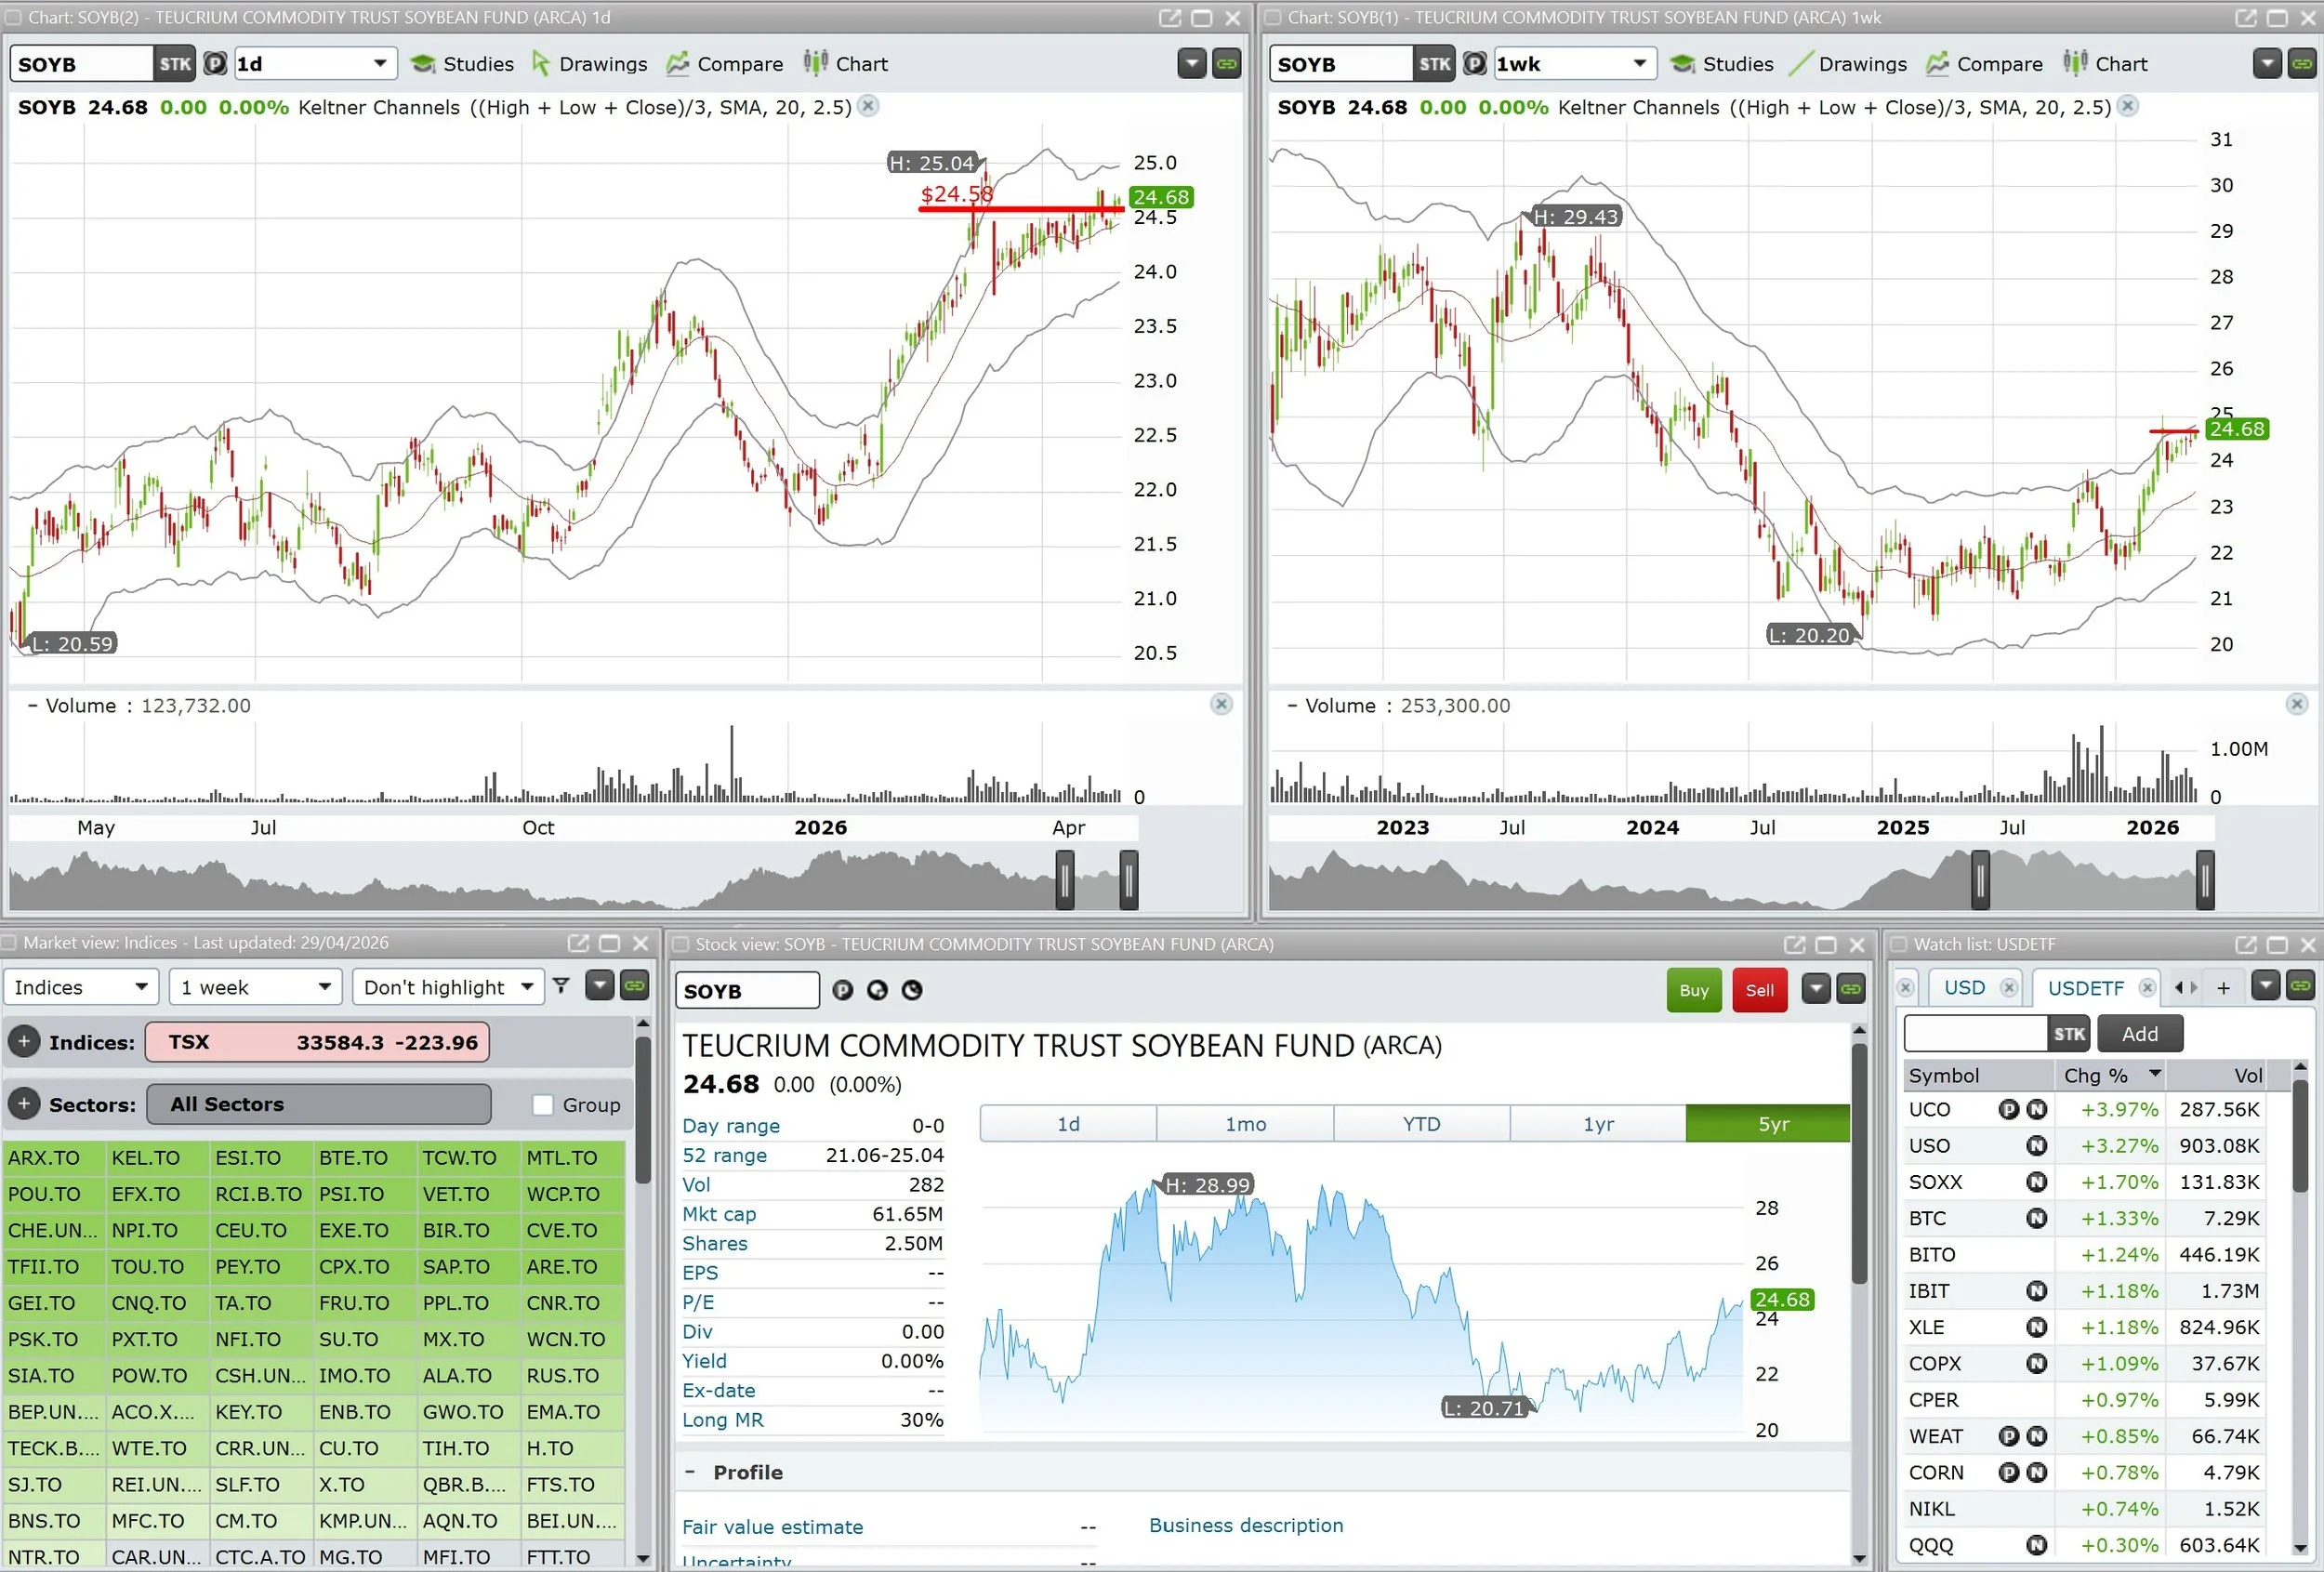This screenshot has width=2324, height=1572.
Task: Click the watch list symbol input field
Action: click(x=1974, y=1034)
